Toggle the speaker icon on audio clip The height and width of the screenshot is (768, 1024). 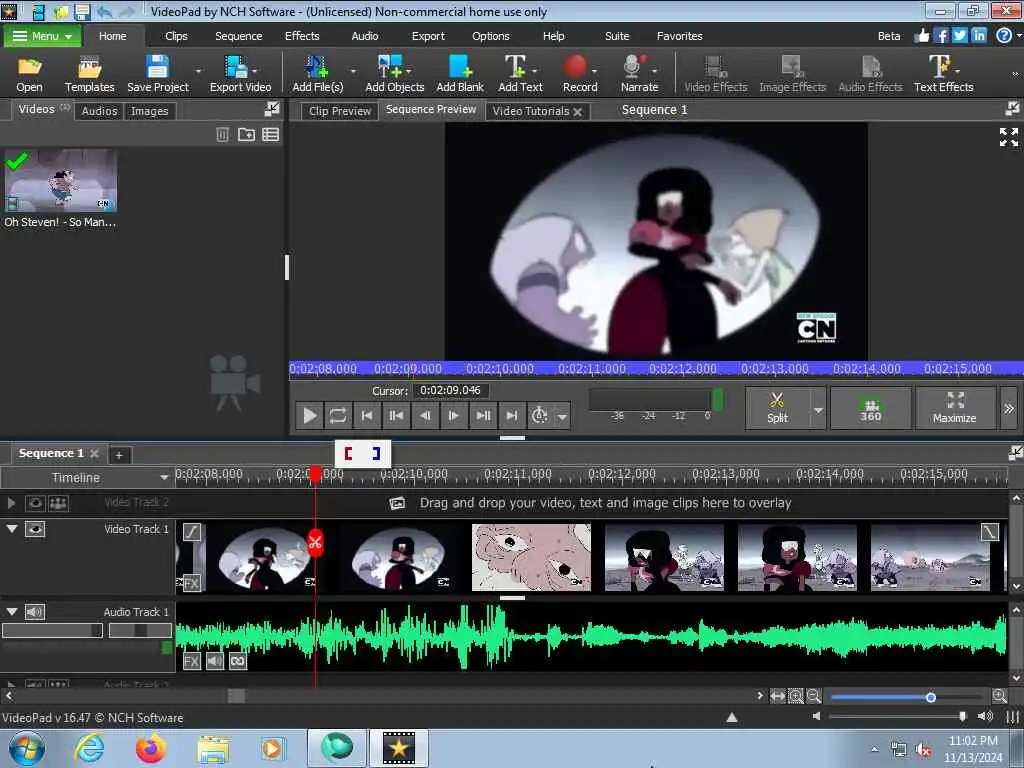[x=215, y=662]
